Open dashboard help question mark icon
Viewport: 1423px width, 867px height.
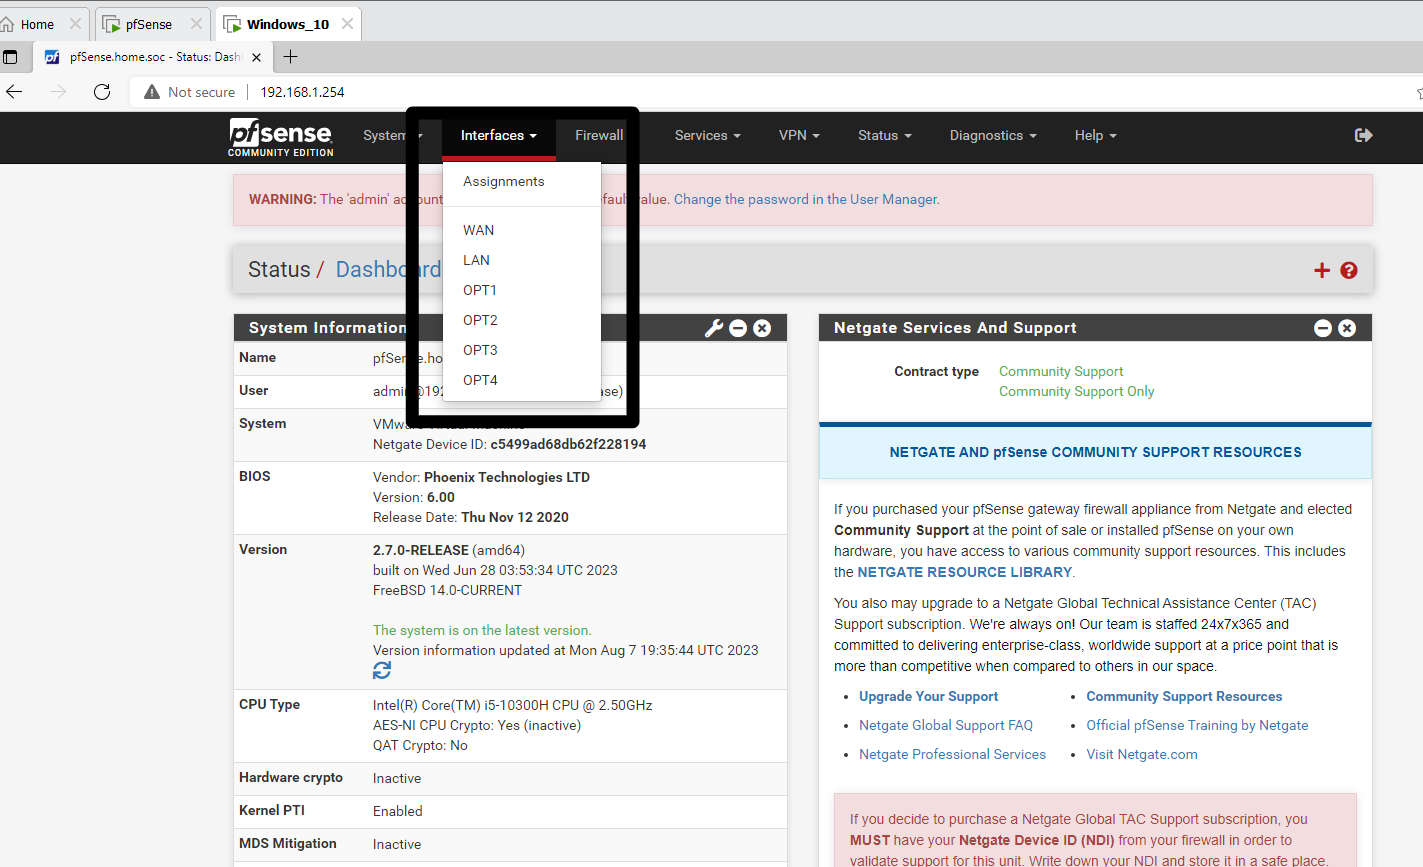coord(1349,270)
